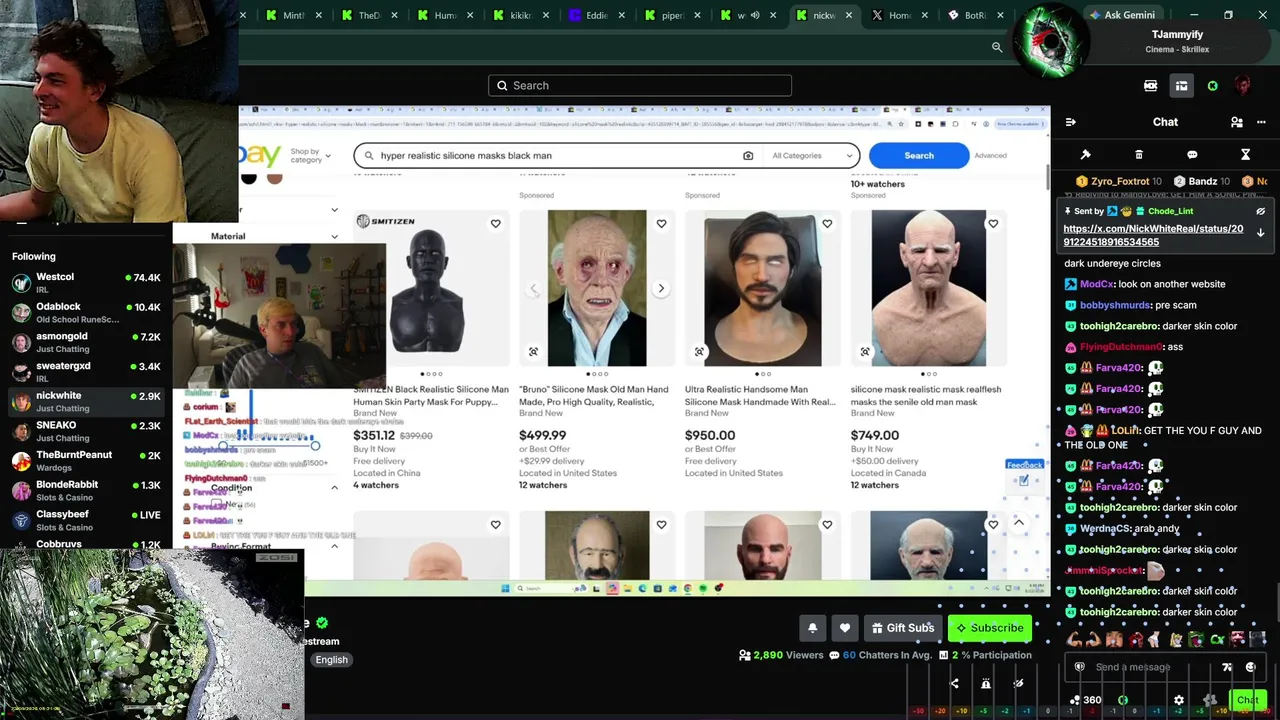Open asmongold channel in Following list

[86, 342]
